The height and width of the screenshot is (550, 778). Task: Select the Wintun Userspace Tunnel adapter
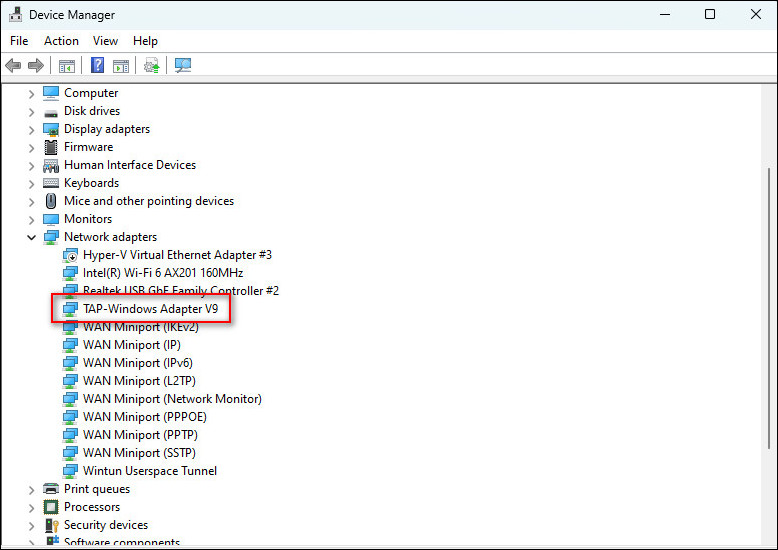[x=149, y=471]
